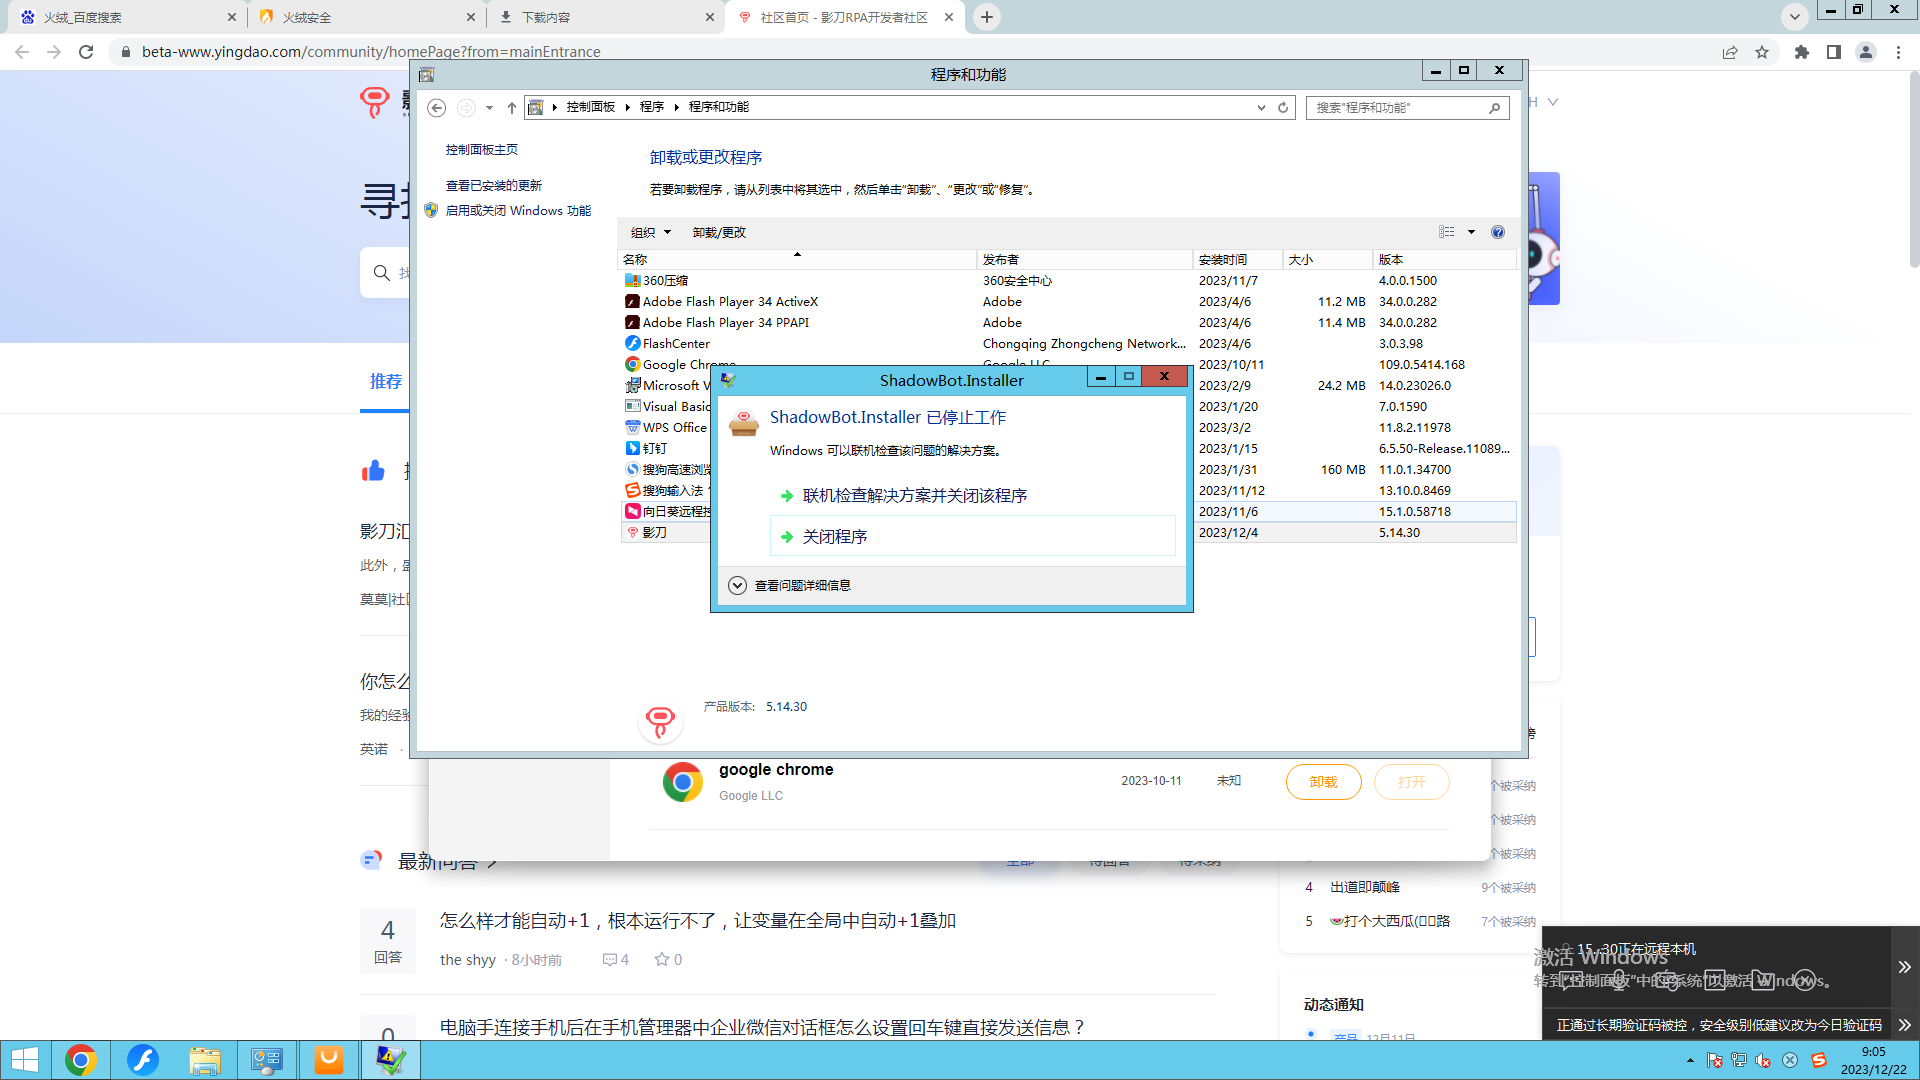Screen dimensions: 1920x1080
Task: Click the up-arrow navigation icon in Explorer
Action: [512, 108]
